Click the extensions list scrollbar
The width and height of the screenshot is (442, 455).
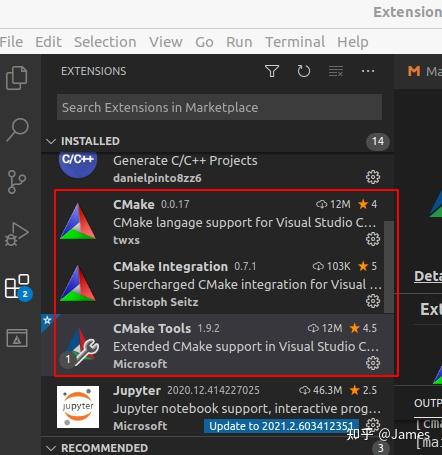pyautogui.click(x=389, y=267)
